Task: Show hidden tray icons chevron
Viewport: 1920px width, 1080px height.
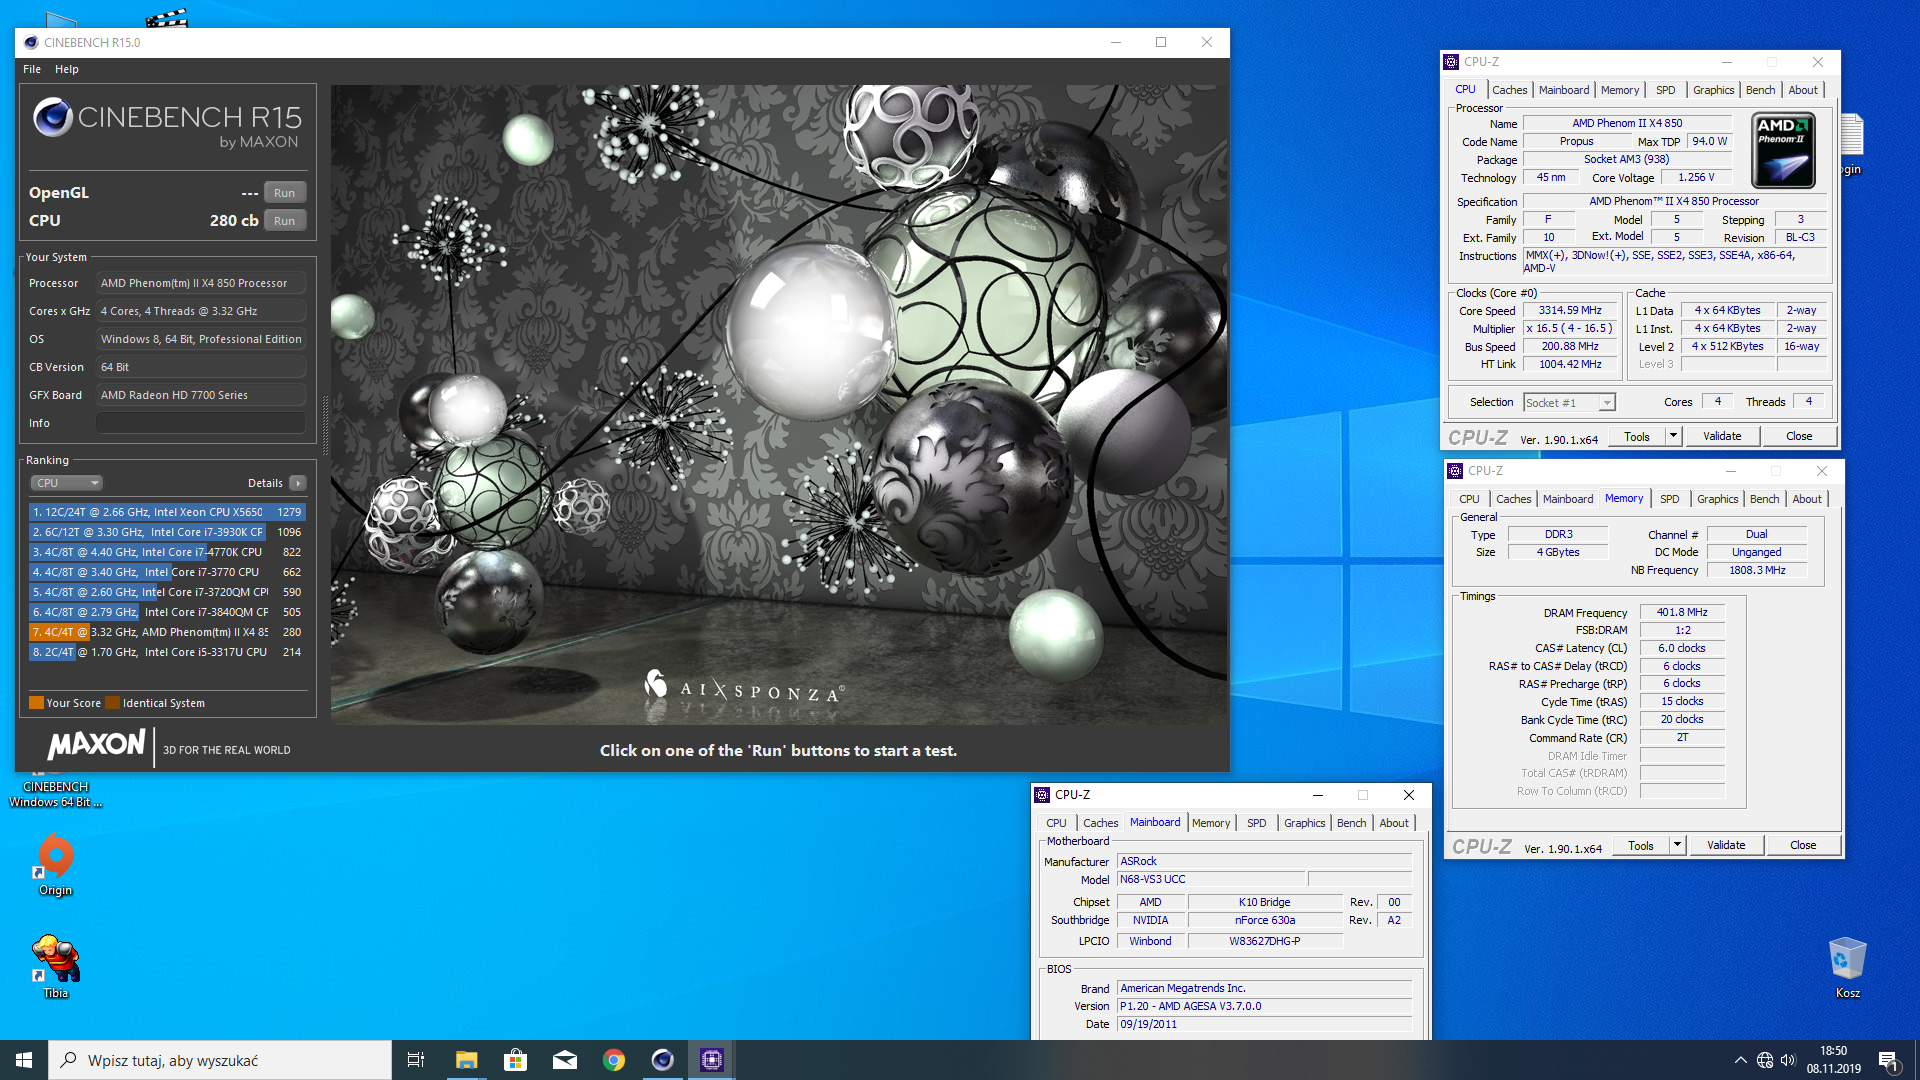Action: pos(1740,1060)
